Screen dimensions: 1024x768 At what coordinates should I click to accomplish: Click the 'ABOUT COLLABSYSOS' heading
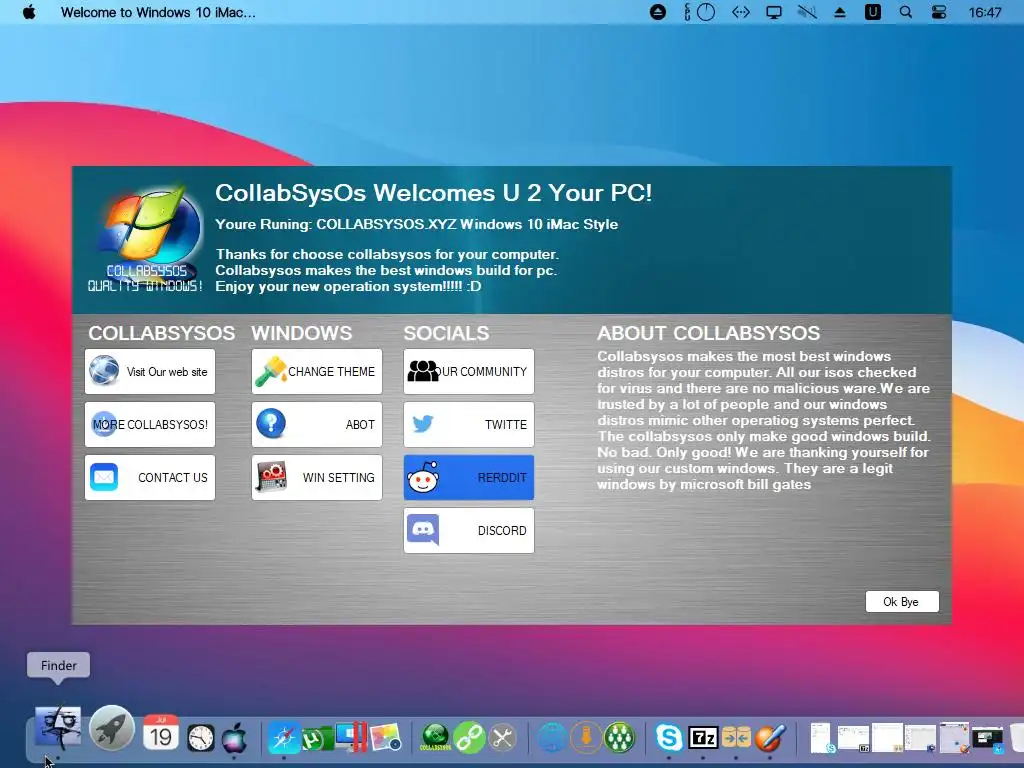pos(709,333)
